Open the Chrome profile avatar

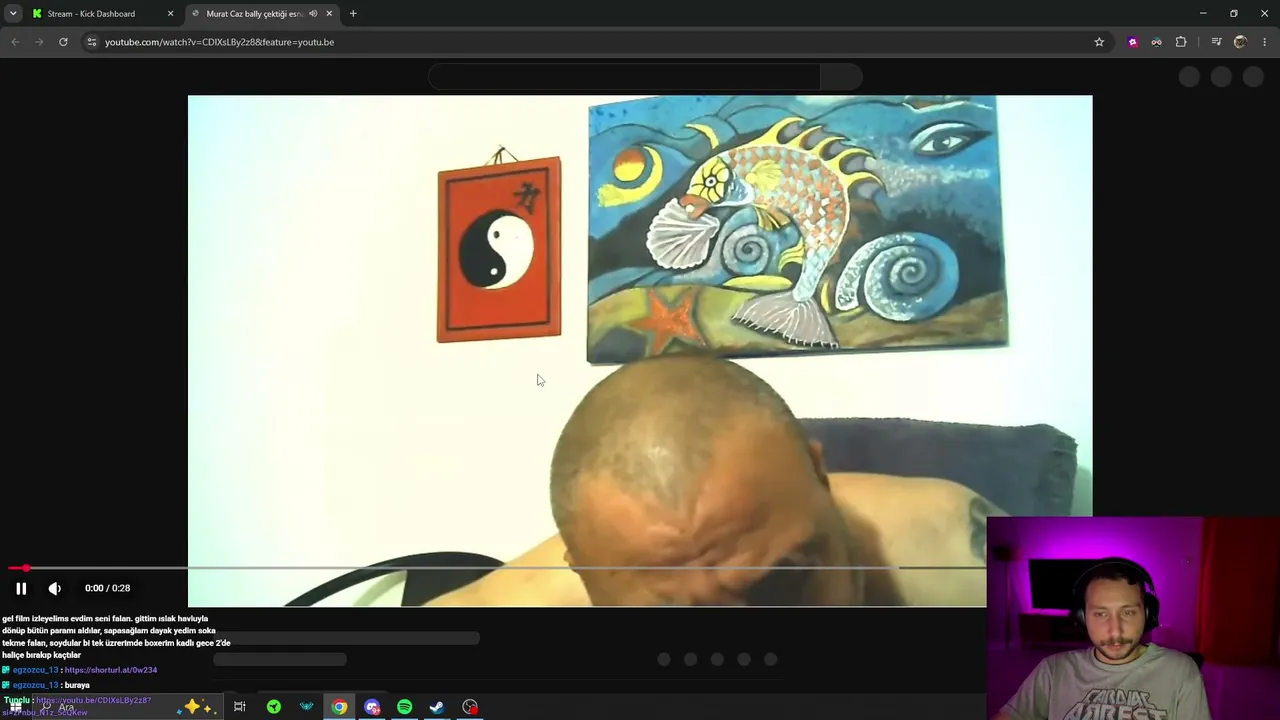click(x=1240, y=42)
